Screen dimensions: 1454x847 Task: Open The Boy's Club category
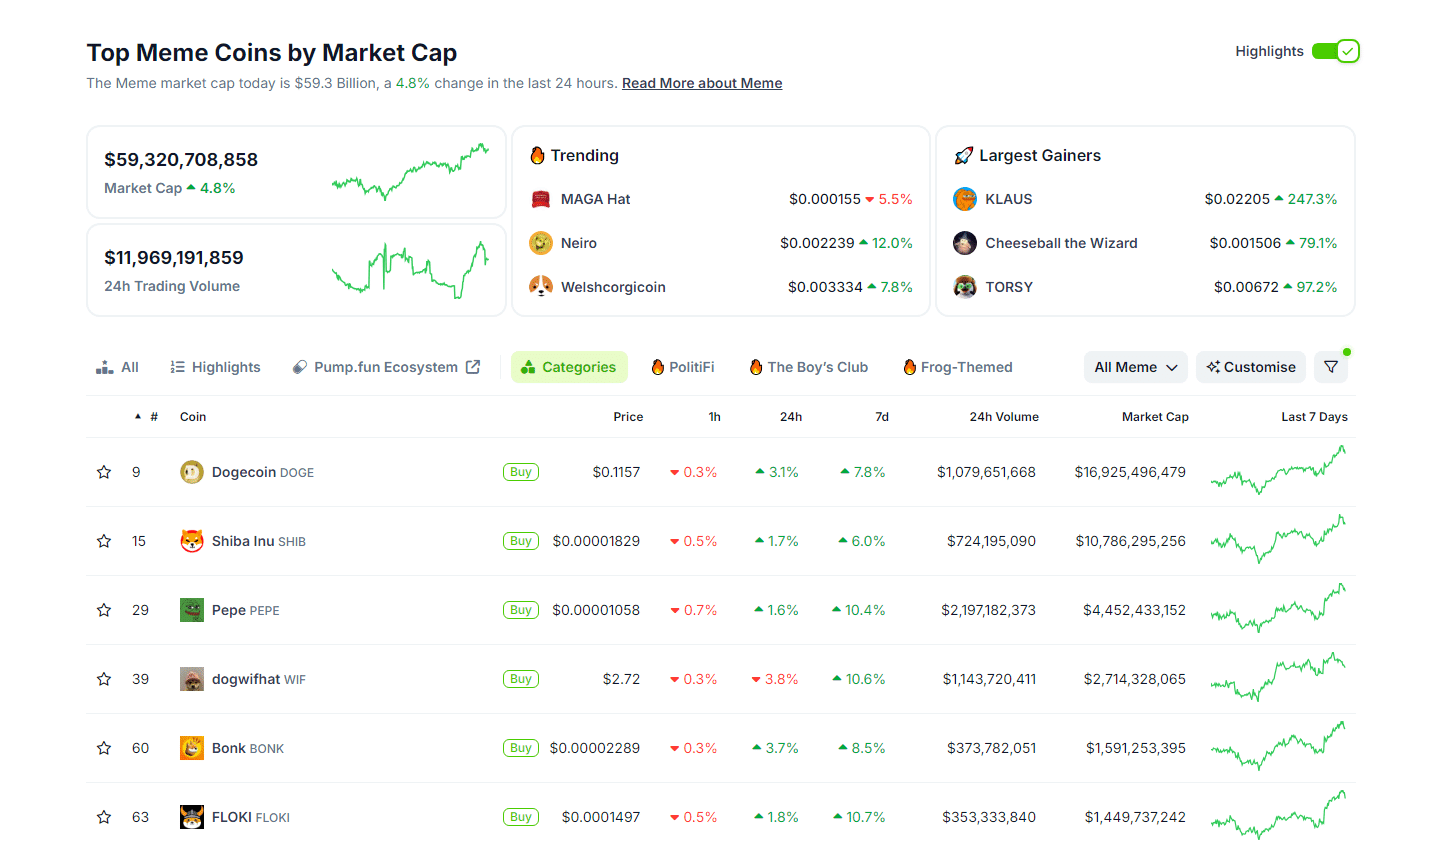click(809, 367)
